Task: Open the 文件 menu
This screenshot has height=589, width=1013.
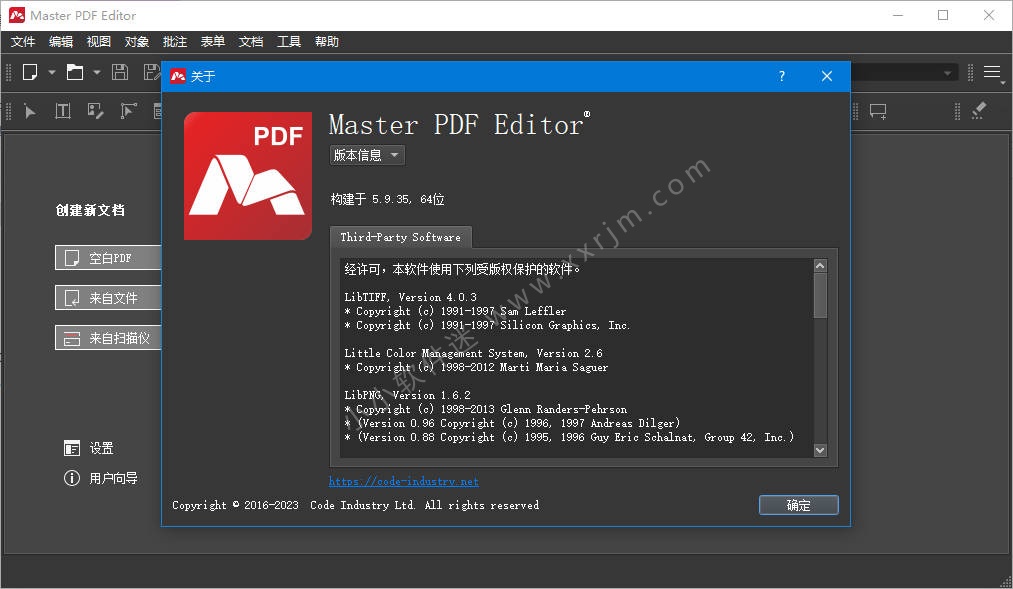Action: click(x=23, y=42)
